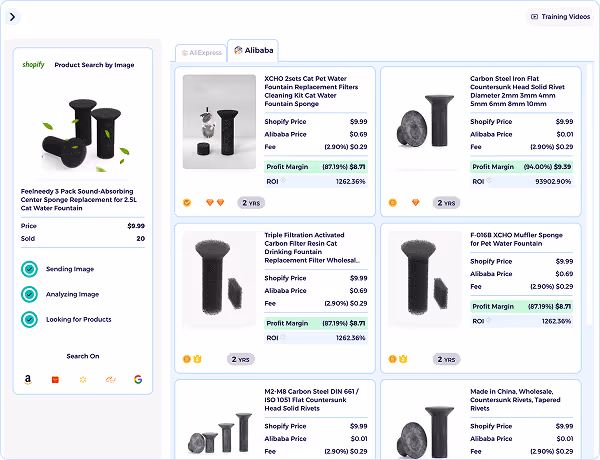This screenshot has height=460, width=600.
Task: Open the Triple Filtration Carbon Filter thumbnail
Action: click(219, 279)
